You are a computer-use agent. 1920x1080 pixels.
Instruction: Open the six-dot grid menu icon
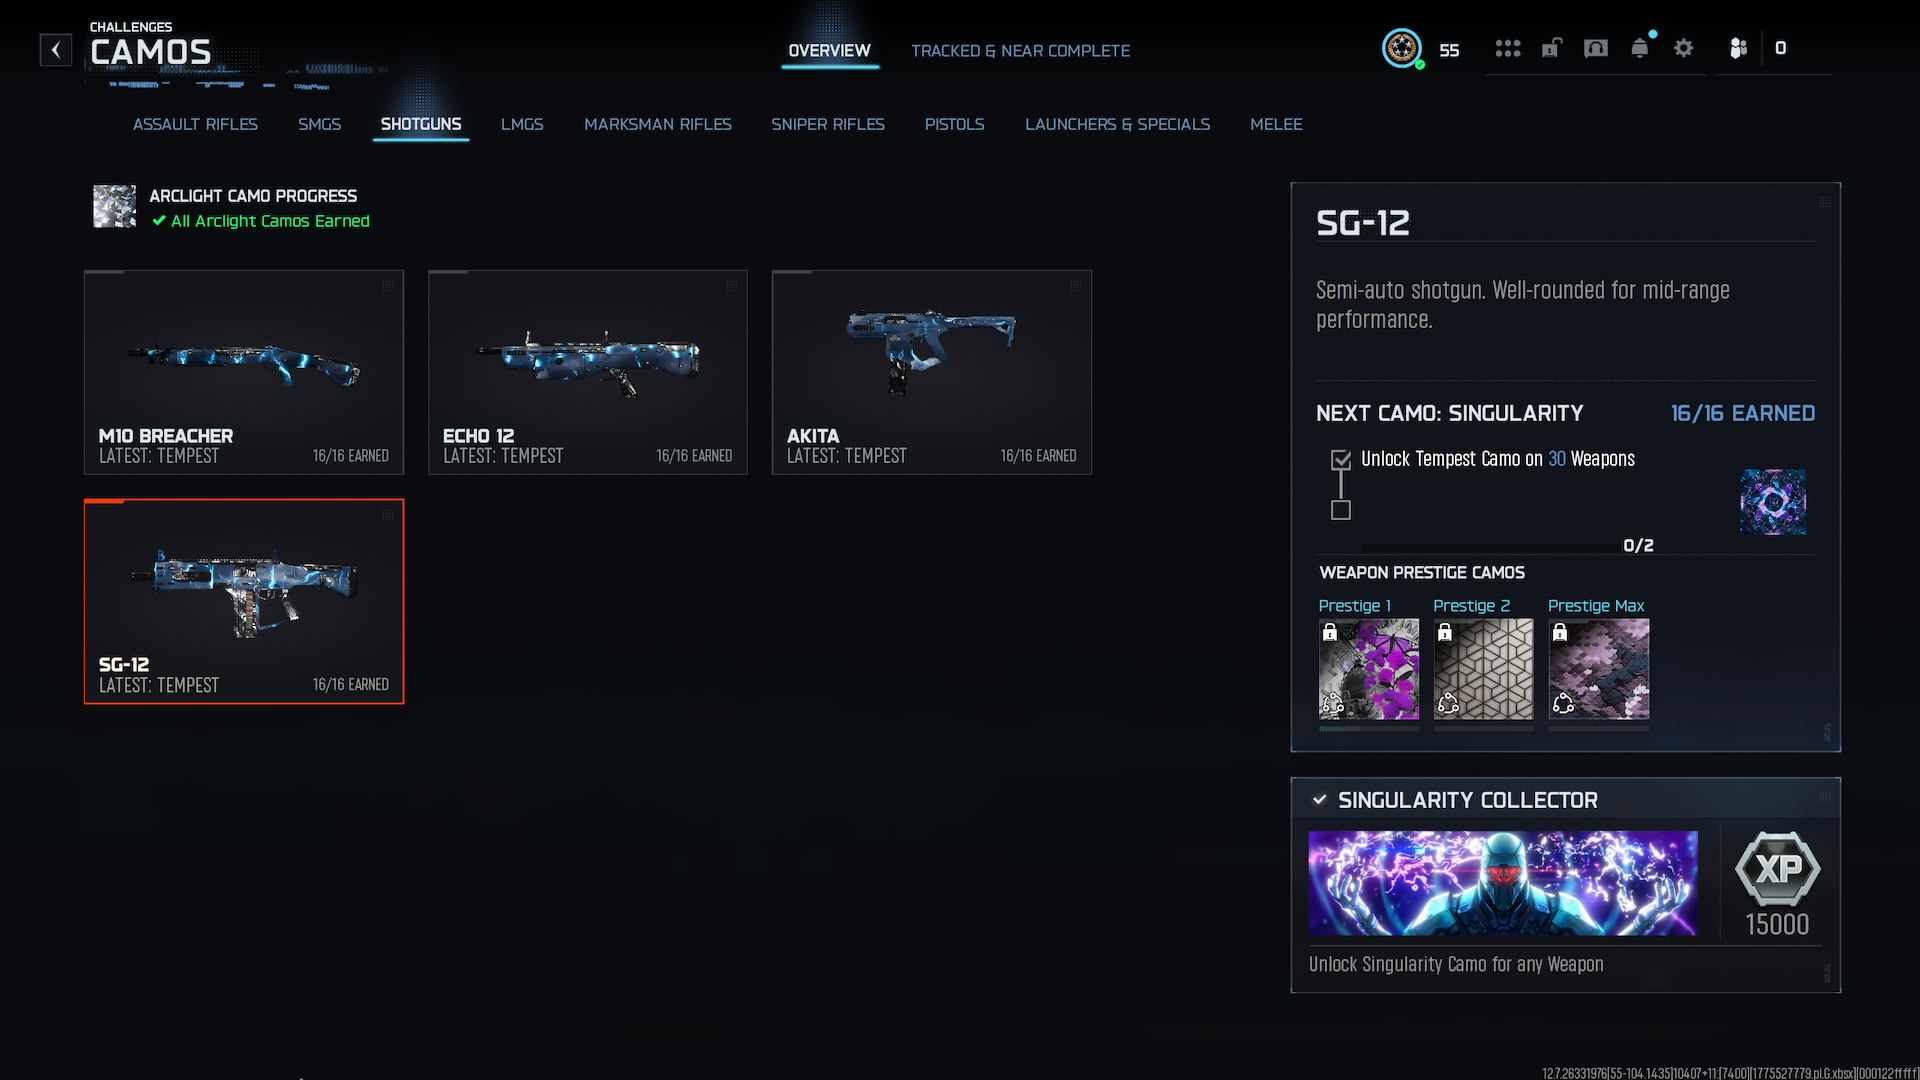(x=1507, y=48)
